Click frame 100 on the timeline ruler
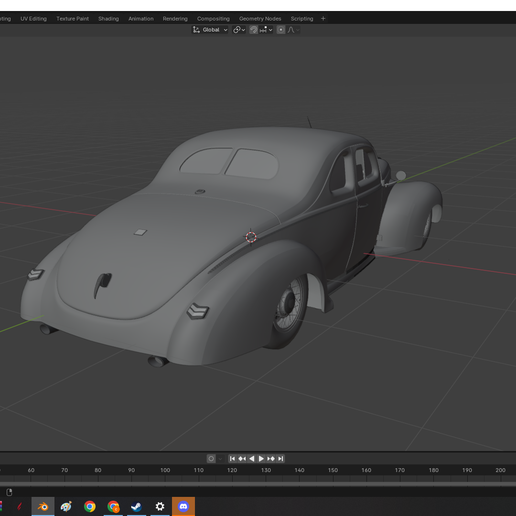The height and width of the screenshot is (516, 516). [165, 470]
